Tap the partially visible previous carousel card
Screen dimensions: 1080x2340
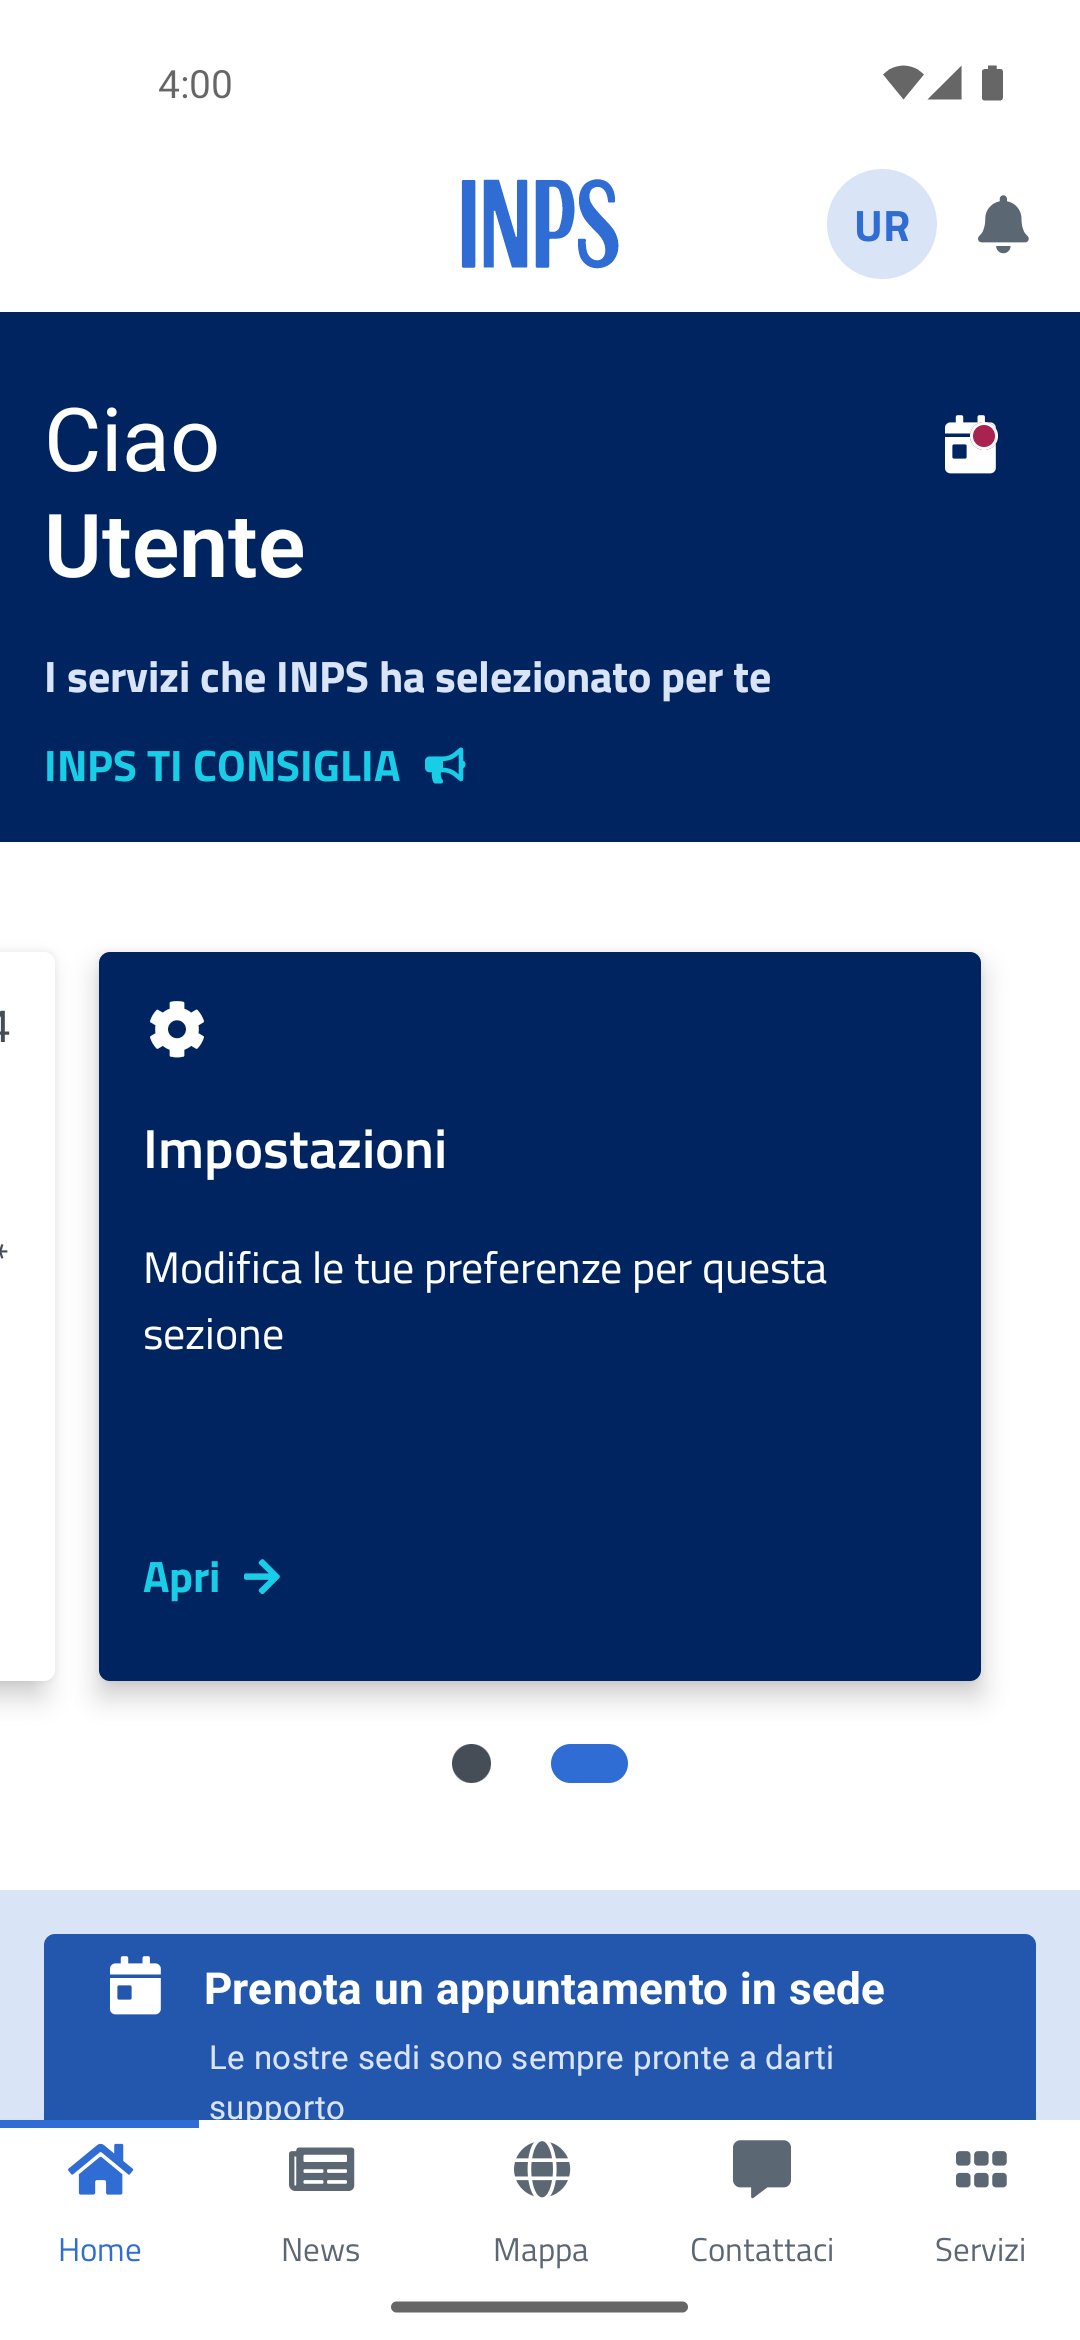[x=26, y=1315]
